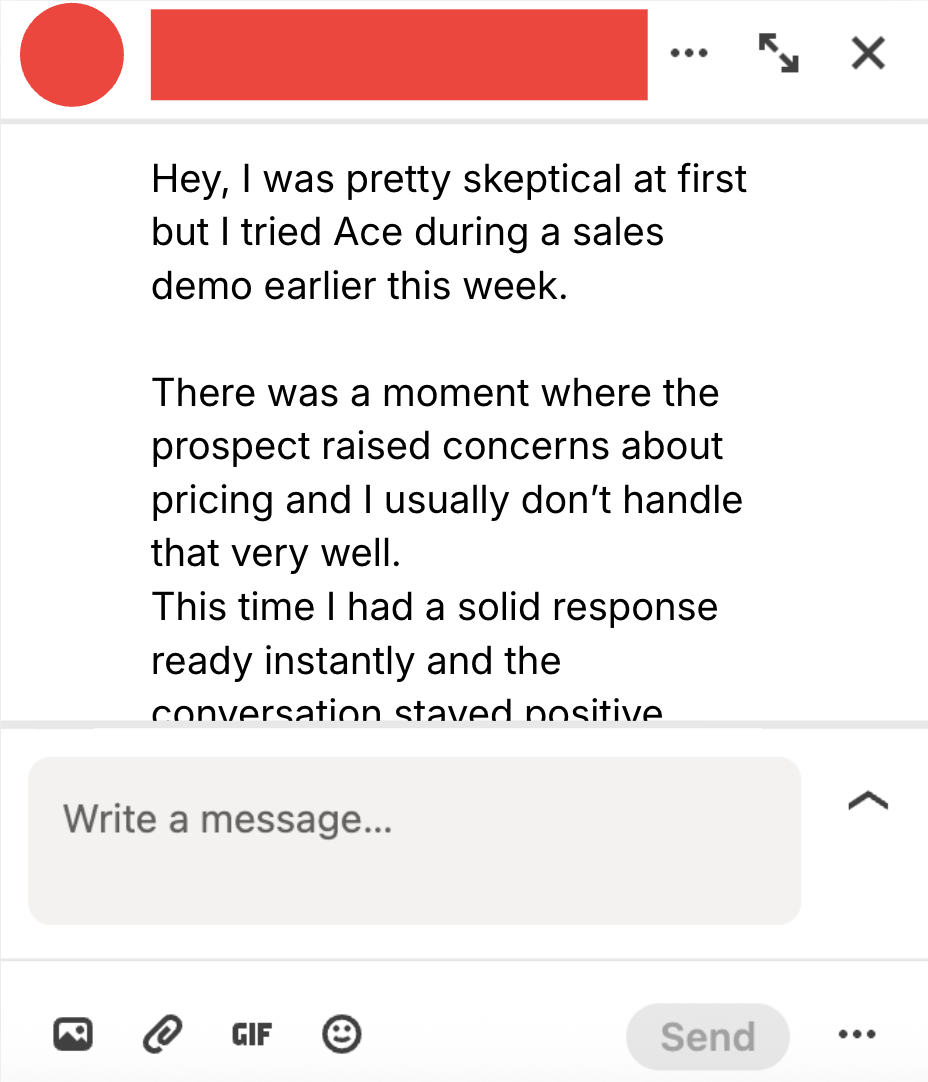Open the contact's profile picture
Image resolution: width=928 pixels, height=1082 pixels.
pos(72,55)
